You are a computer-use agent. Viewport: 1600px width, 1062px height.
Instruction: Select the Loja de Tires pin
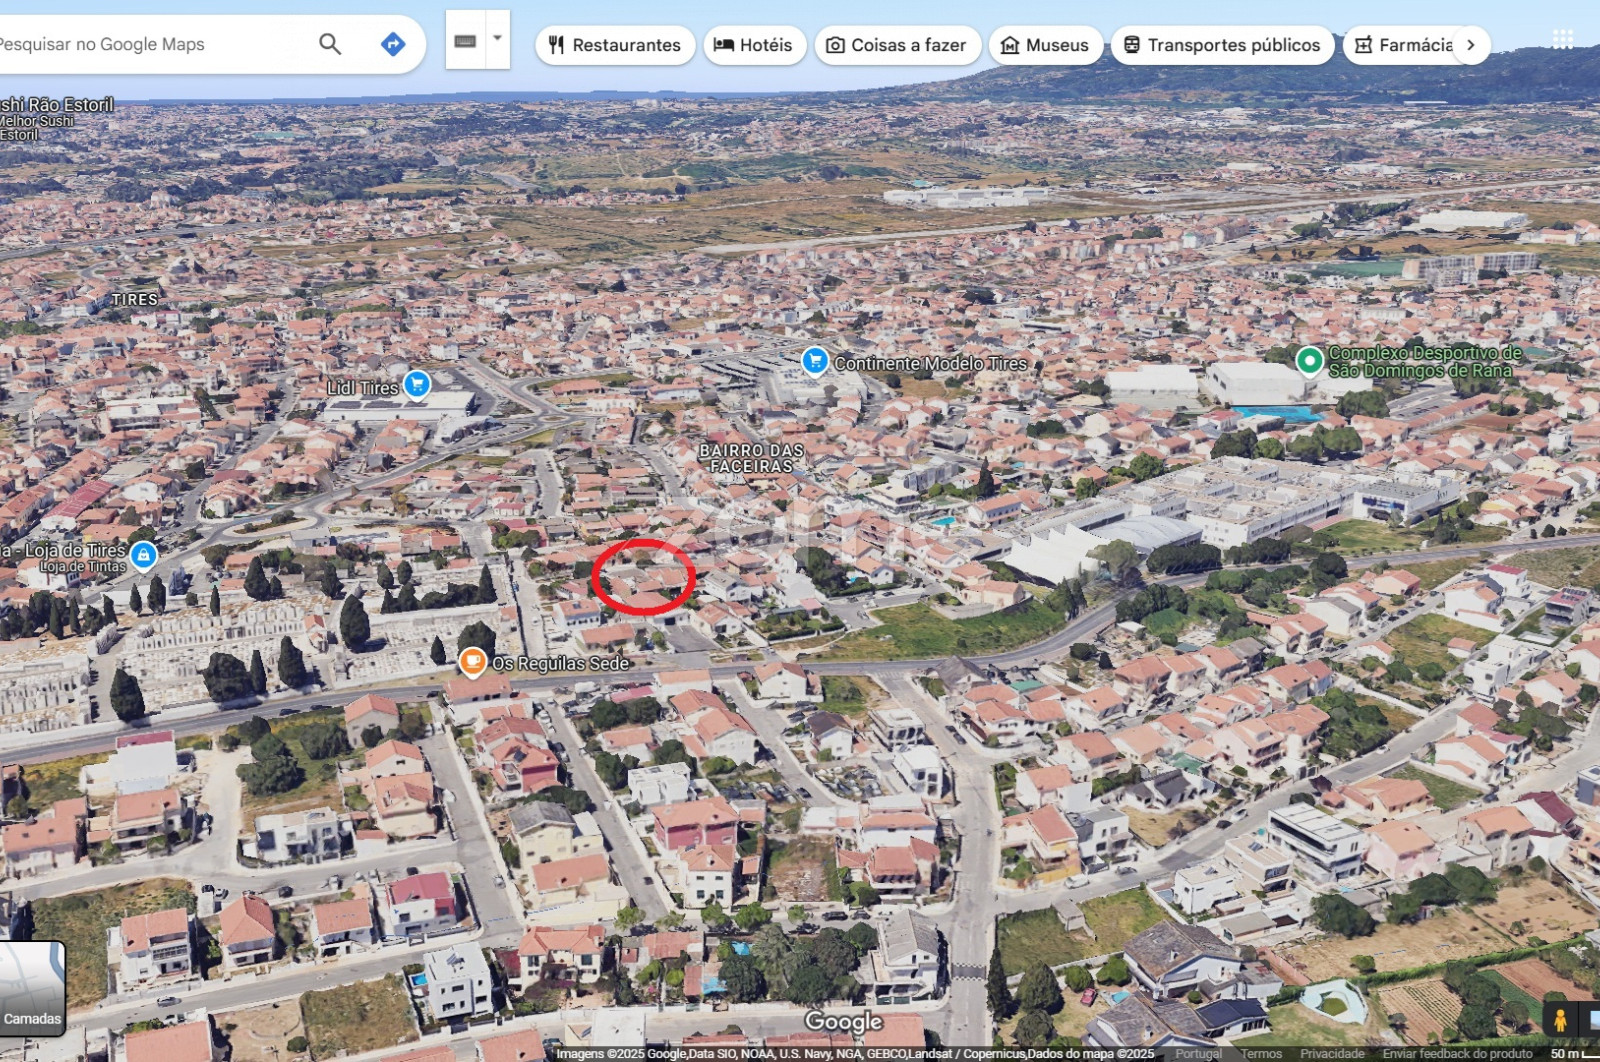[144, 554]
